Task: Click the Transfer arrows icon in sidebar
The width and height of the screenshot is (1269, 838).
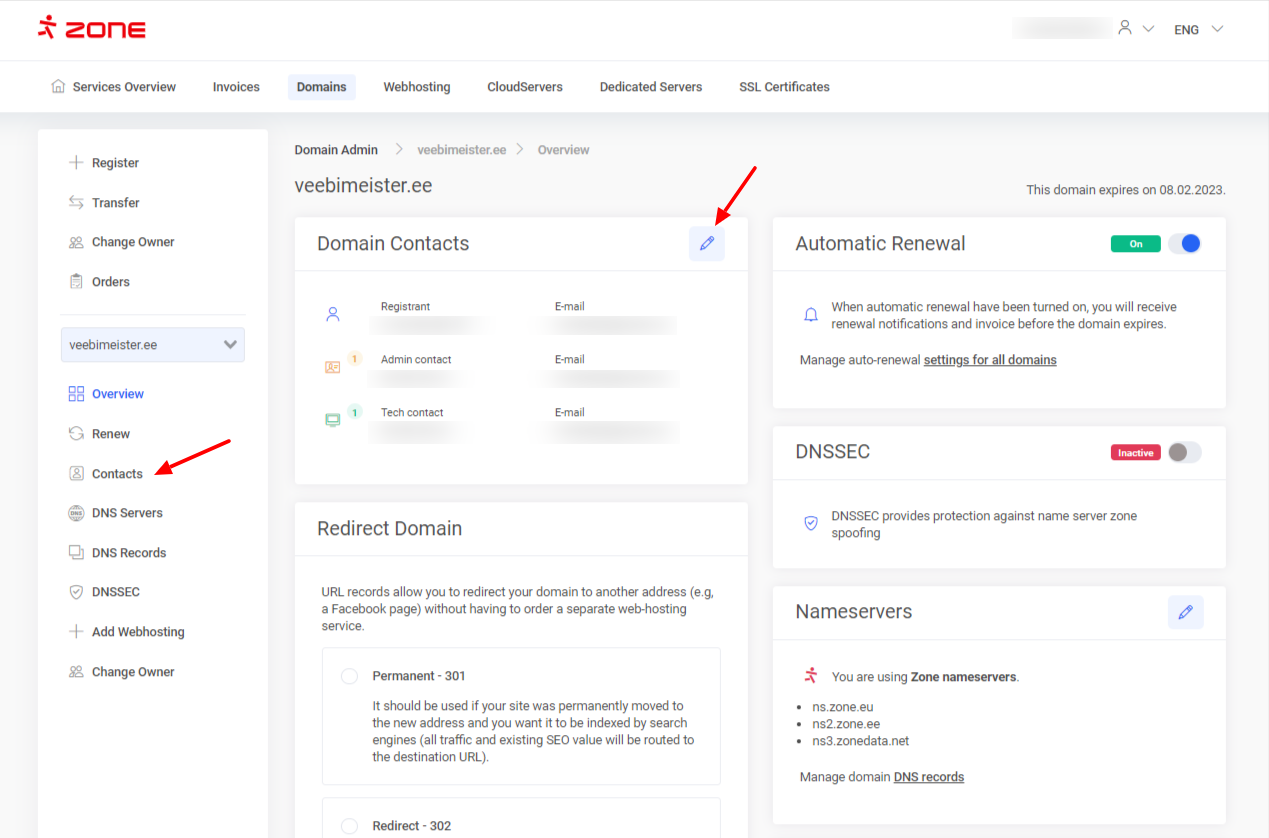Action: 76,203
